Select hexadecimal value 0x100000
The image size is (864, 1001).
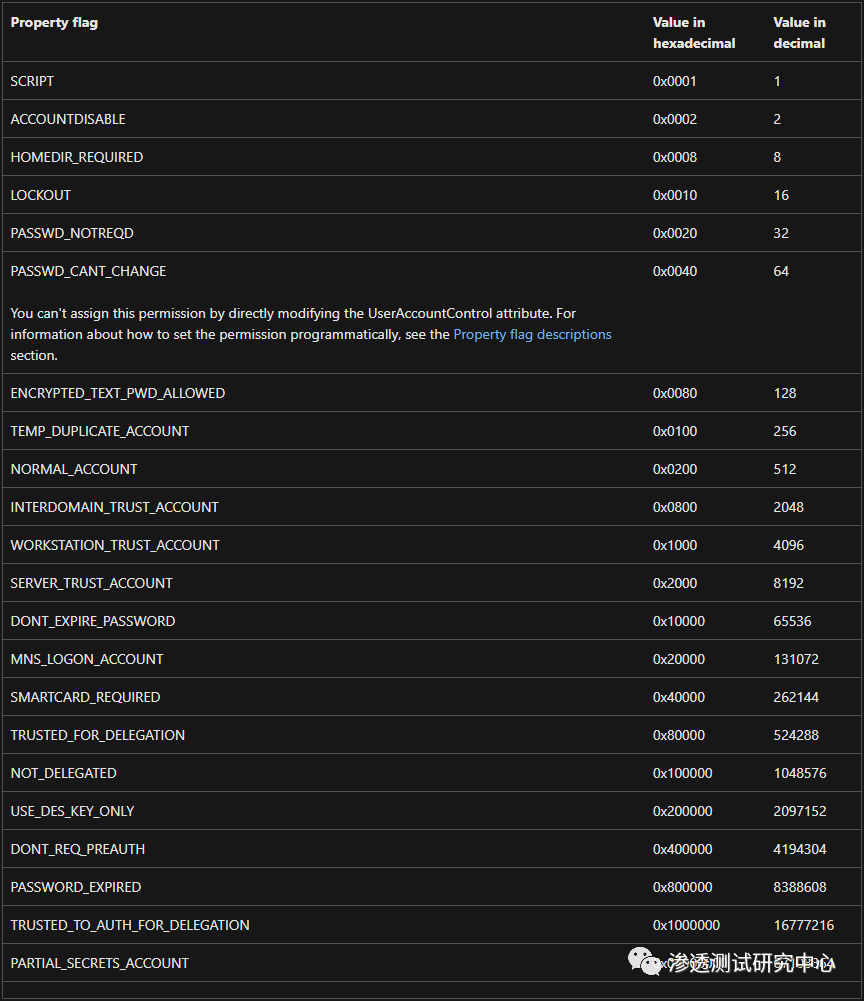click(683, 773)
